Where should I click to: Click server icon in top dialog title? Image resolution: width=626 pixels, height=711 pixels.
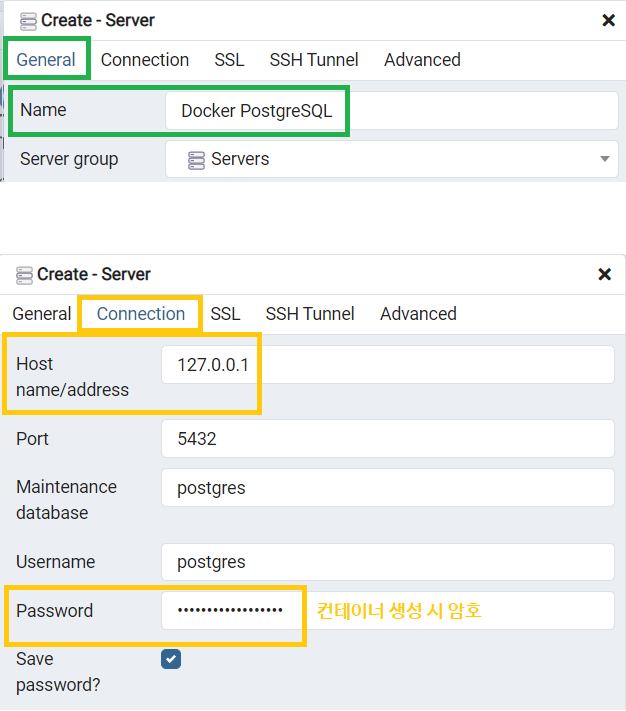28,21
